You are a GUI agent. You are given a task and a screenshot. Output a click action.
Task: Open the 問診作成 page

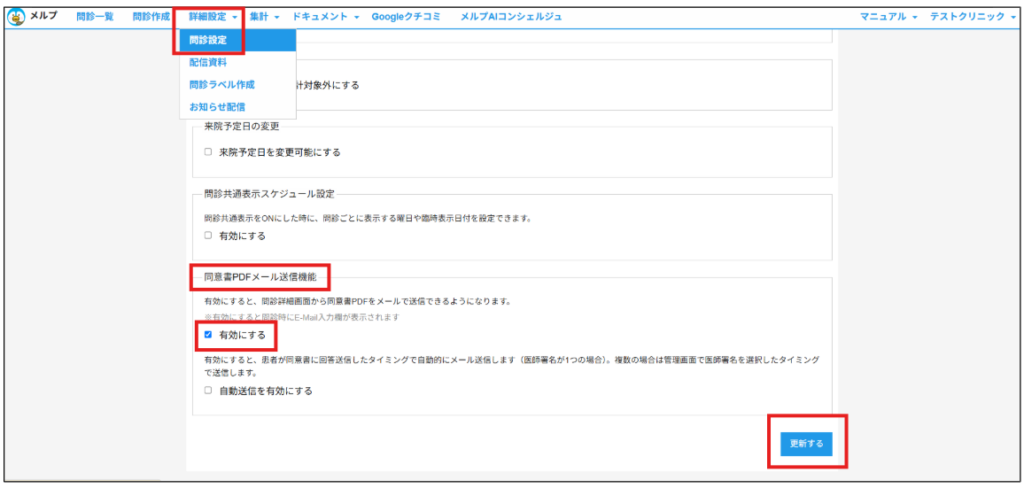(x=151, y=17)
